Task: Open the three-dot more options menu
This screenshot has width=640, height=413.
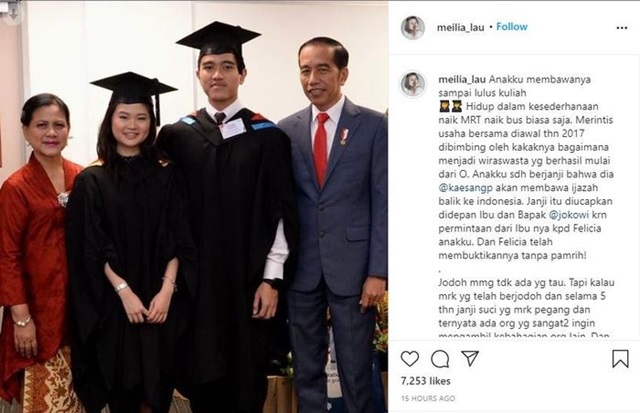Action: coord(621,28)
